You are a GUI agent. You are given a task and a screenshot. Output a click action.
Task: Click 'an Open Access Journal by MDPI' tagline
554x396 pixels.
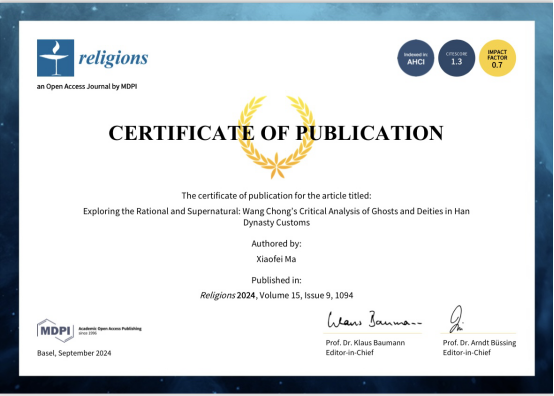click(x=87, y=87)
